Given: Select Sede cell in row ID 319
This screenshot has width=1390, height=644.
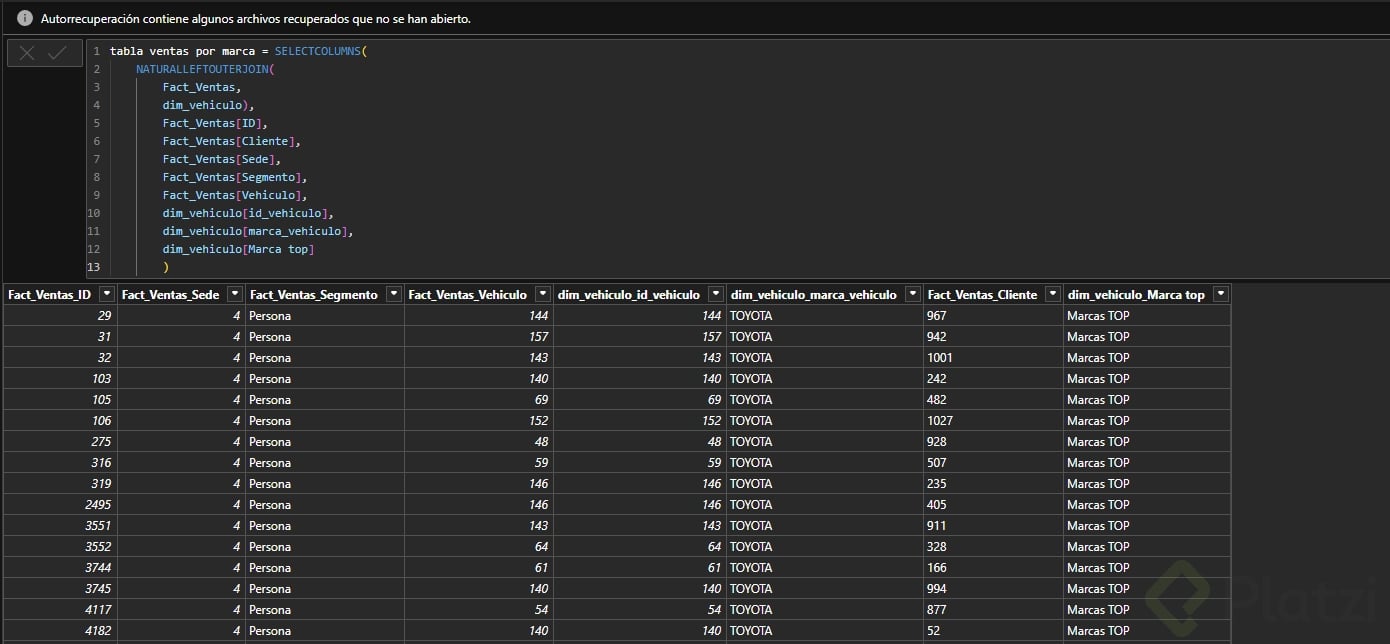Looking at the screenshot, I should tap(181, 483).
